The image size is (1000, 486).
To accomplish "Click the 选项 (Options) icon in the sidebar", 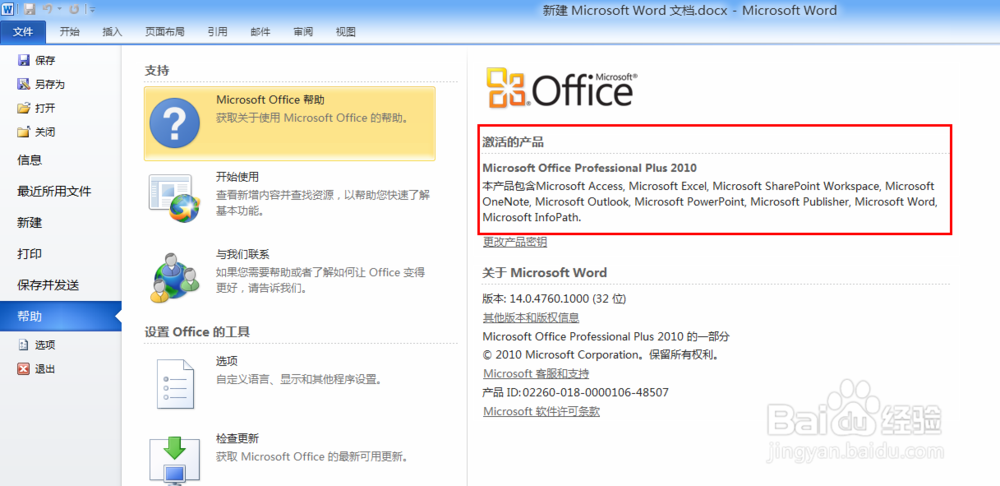I will (x=24, y=344).
